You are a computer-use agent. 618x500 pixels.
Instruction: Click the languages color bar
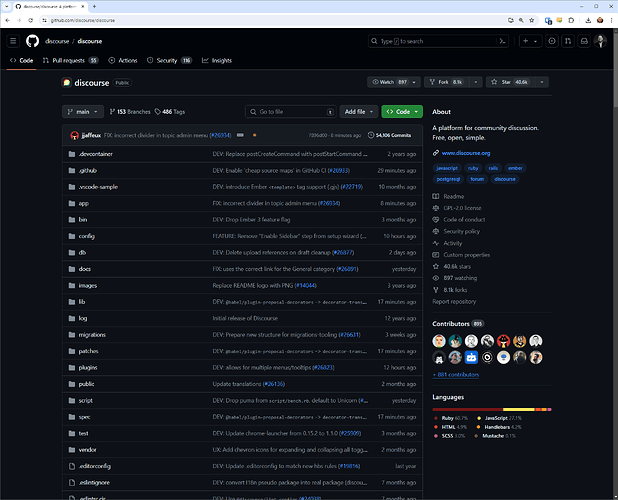pyautogui.click(x=492, y=410)
